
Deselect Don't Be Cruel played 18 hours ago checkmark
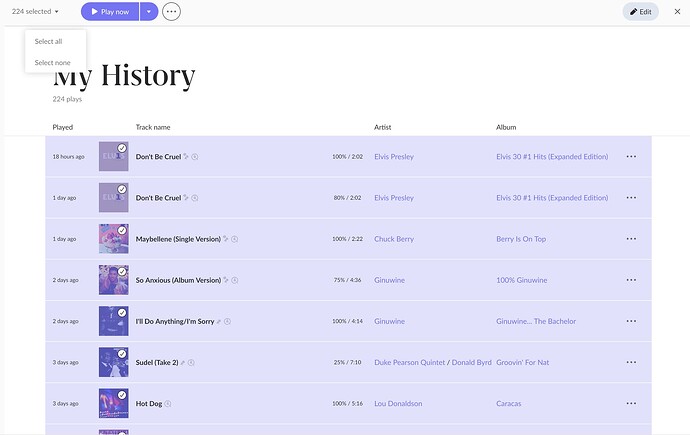point(122,148)
